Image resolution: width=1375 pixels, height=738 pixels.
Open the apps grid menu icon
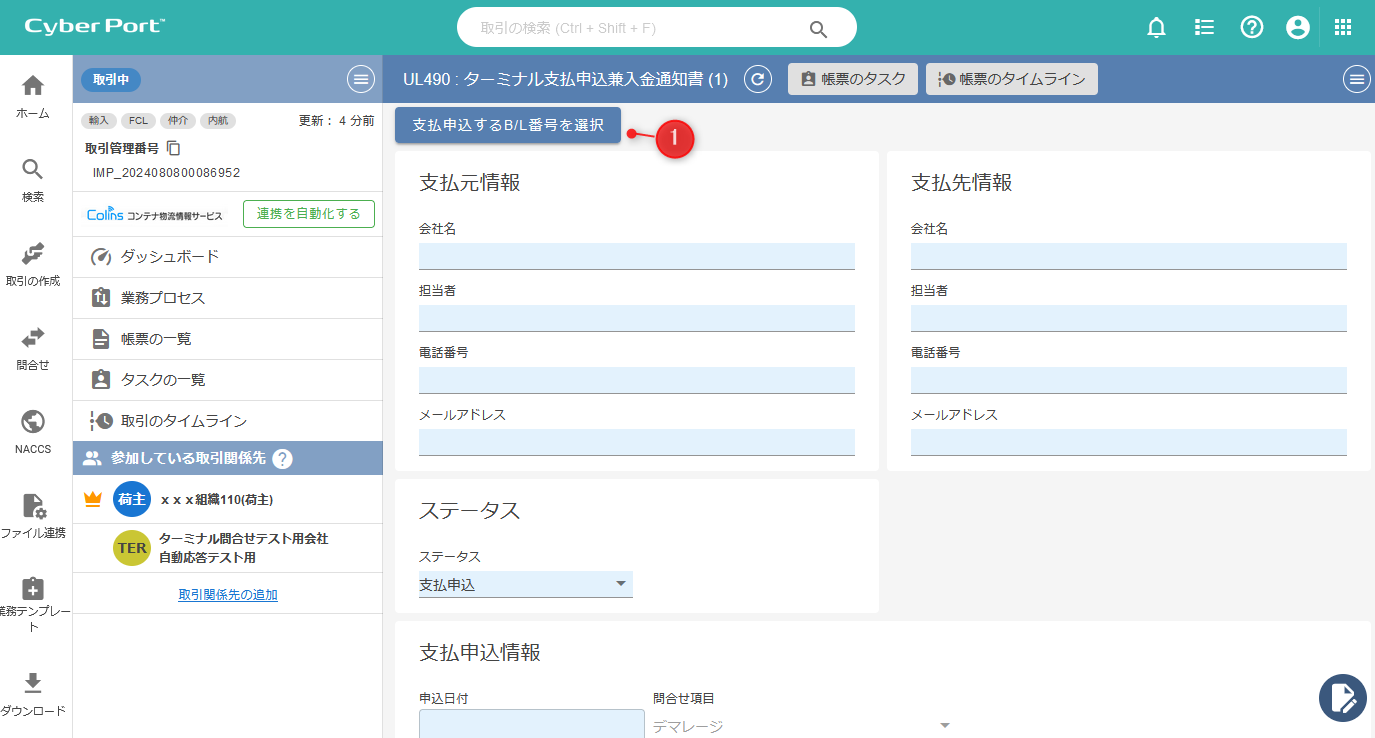1343,28
